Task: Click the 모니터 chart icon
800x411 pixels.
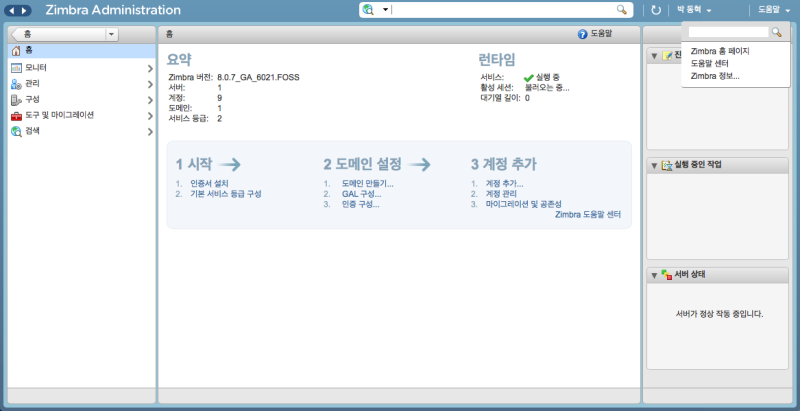Action: click(16, 67)
